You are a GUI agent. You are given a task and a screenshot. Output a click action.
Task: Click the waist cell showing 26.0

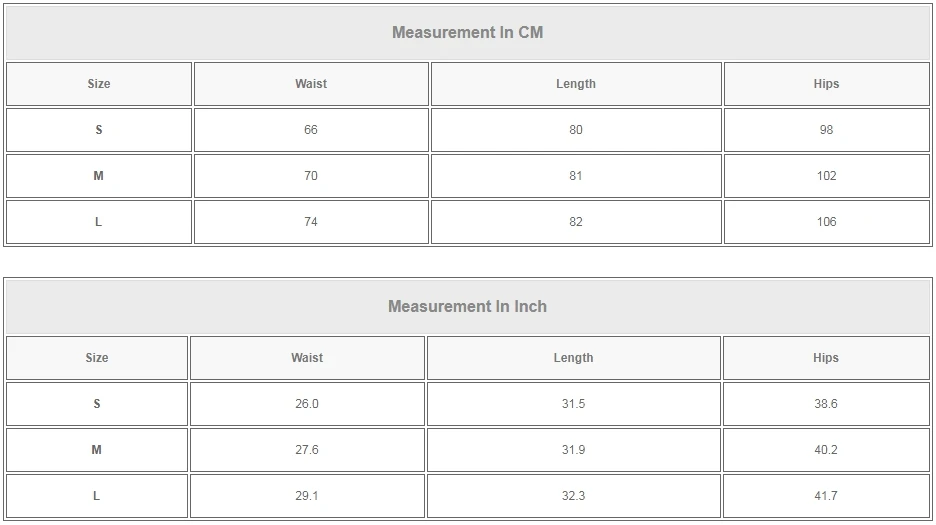(x=307, y=404)
